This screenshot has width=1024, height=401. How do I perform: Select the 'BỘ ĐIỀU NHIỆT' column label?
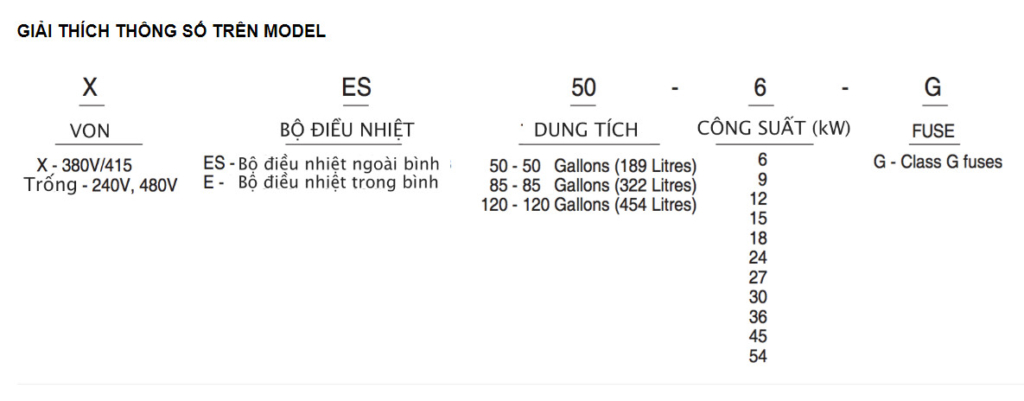(347, 130)
